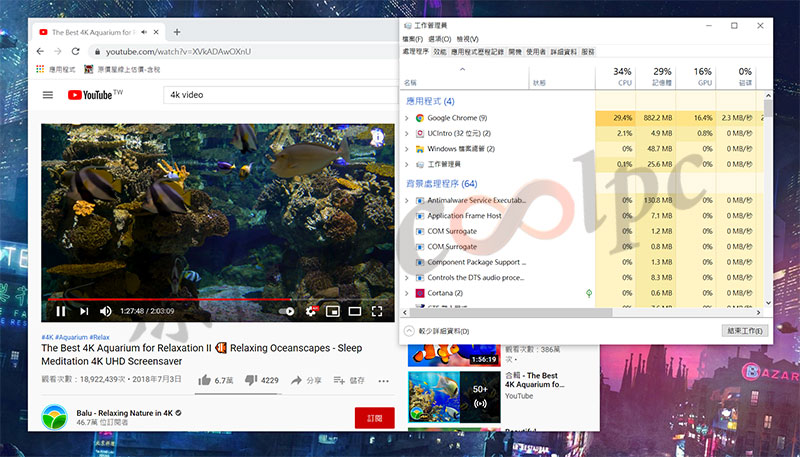This screenshot has height=457, width=800.
Task: Switch to the Performance tab
Action: (440, 52)
